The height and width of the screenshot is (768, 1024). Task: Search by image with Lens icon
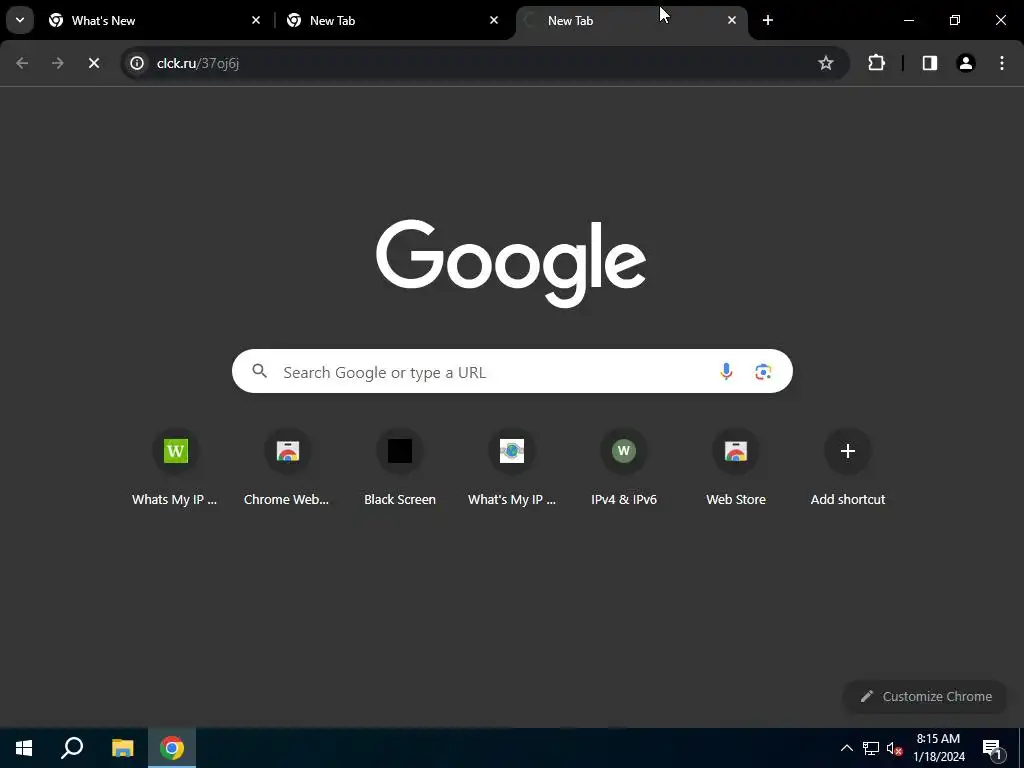[x=763, y=372]
